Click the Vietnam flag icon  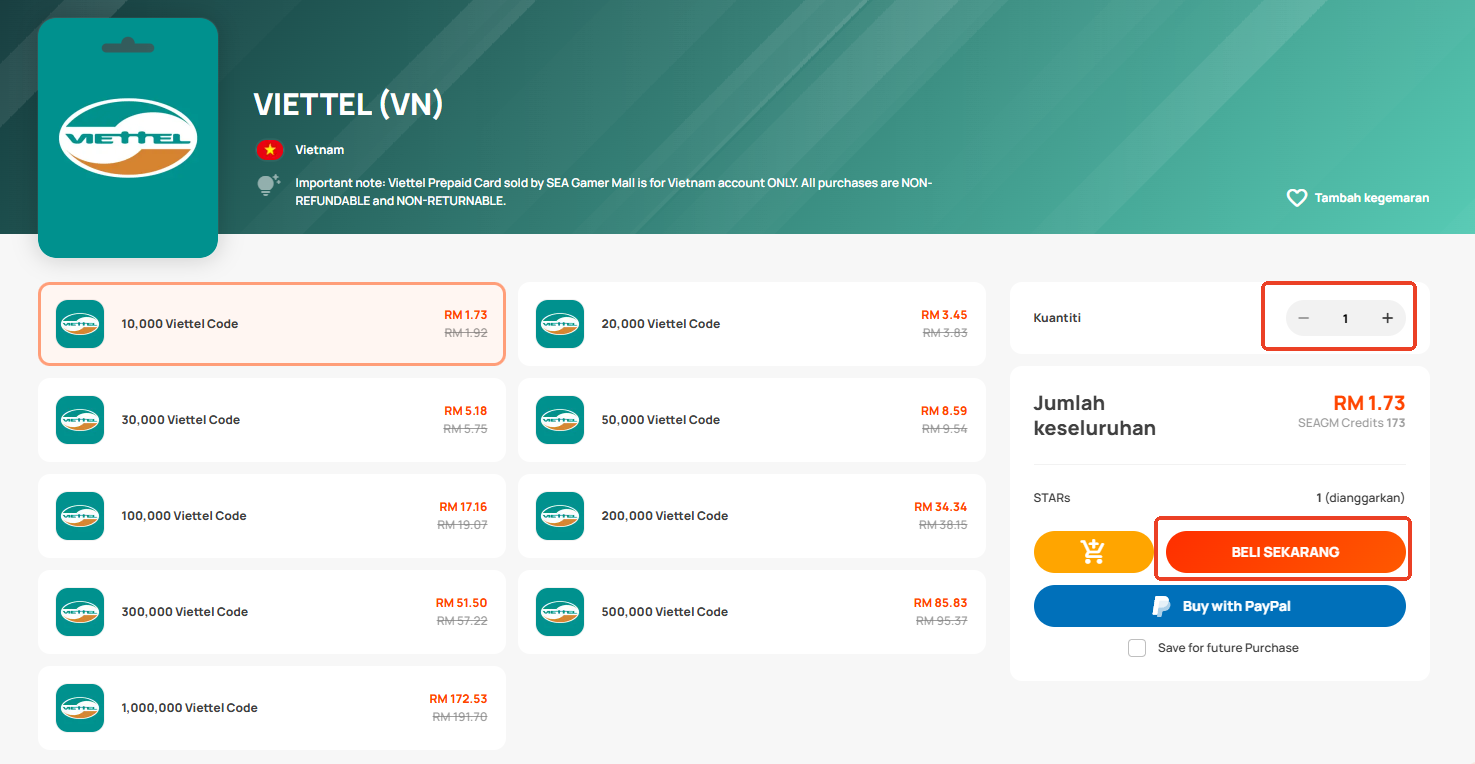click(270, 150)
